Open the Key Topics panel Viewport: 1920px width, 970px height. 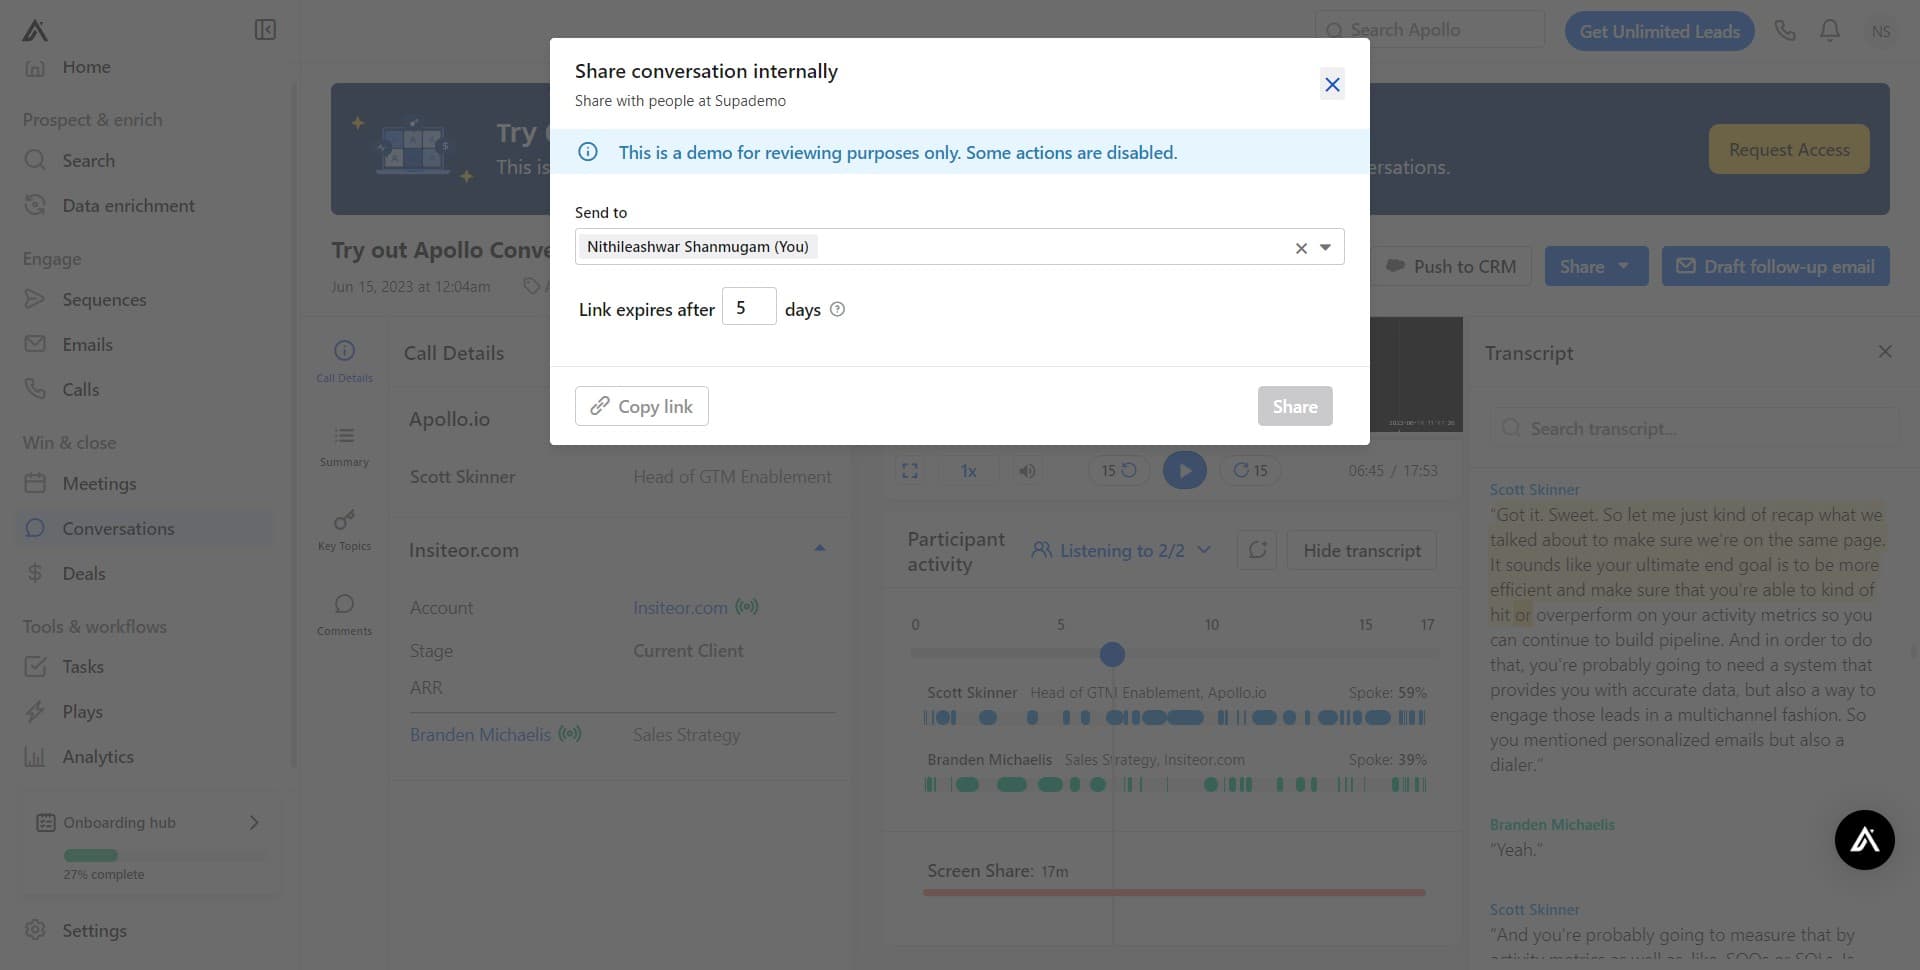(x=344, y=527)
